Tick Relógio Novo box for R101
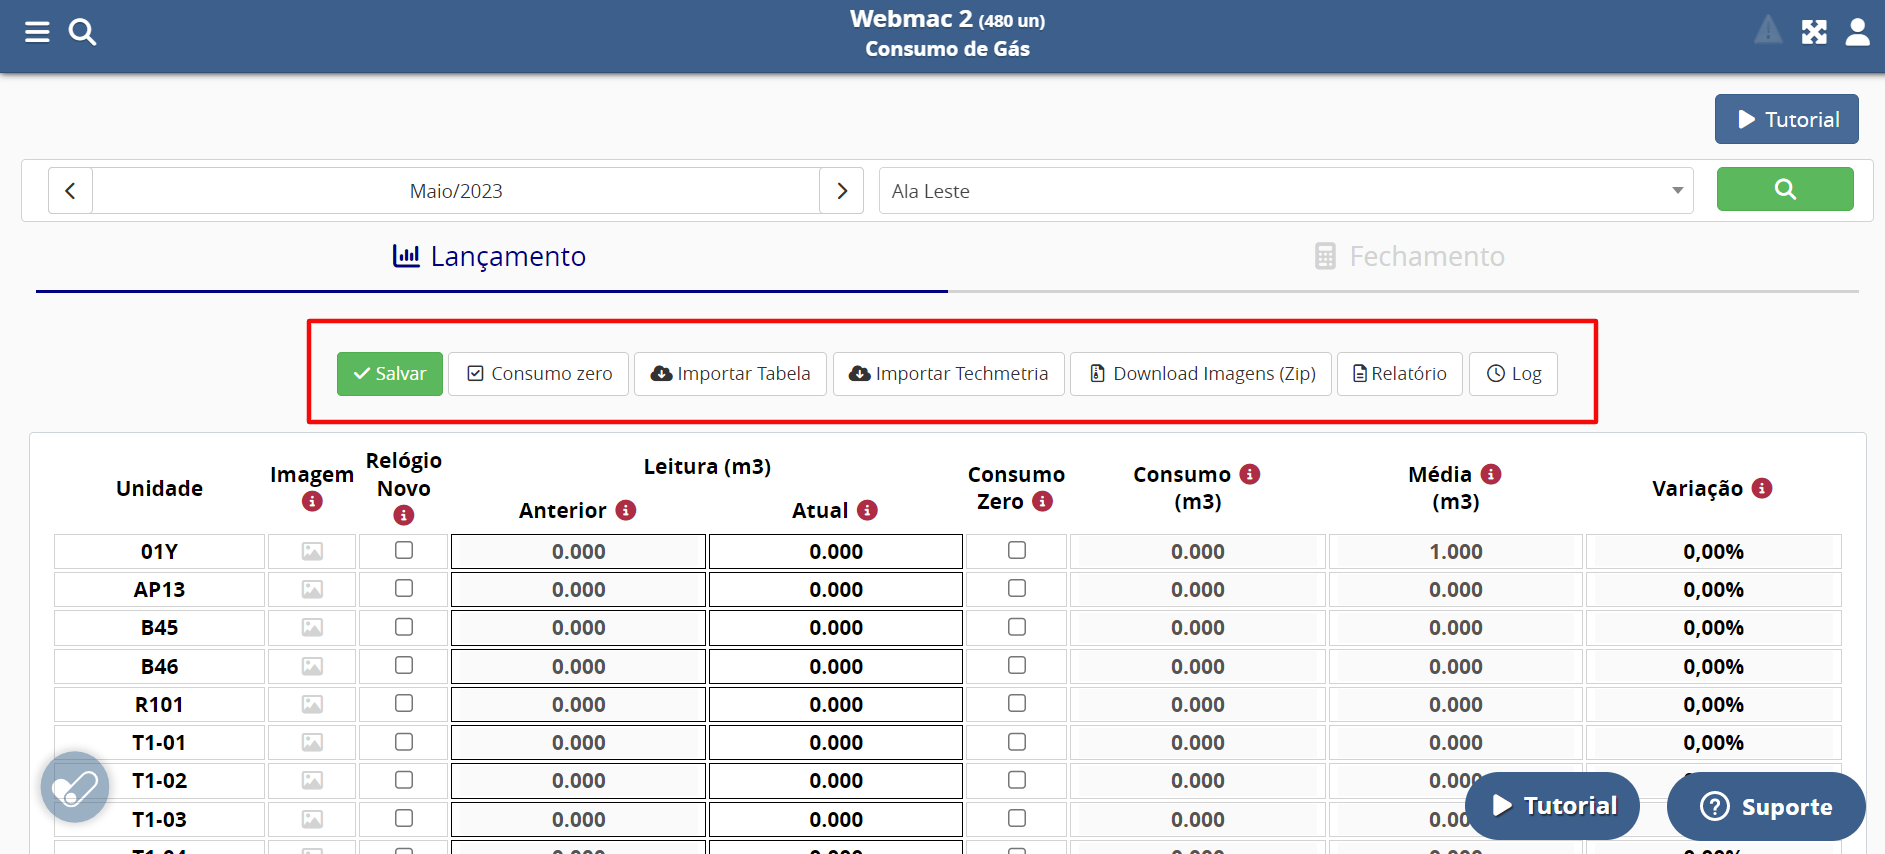This screenshot has height=854, width=1885. coord(404,704)
